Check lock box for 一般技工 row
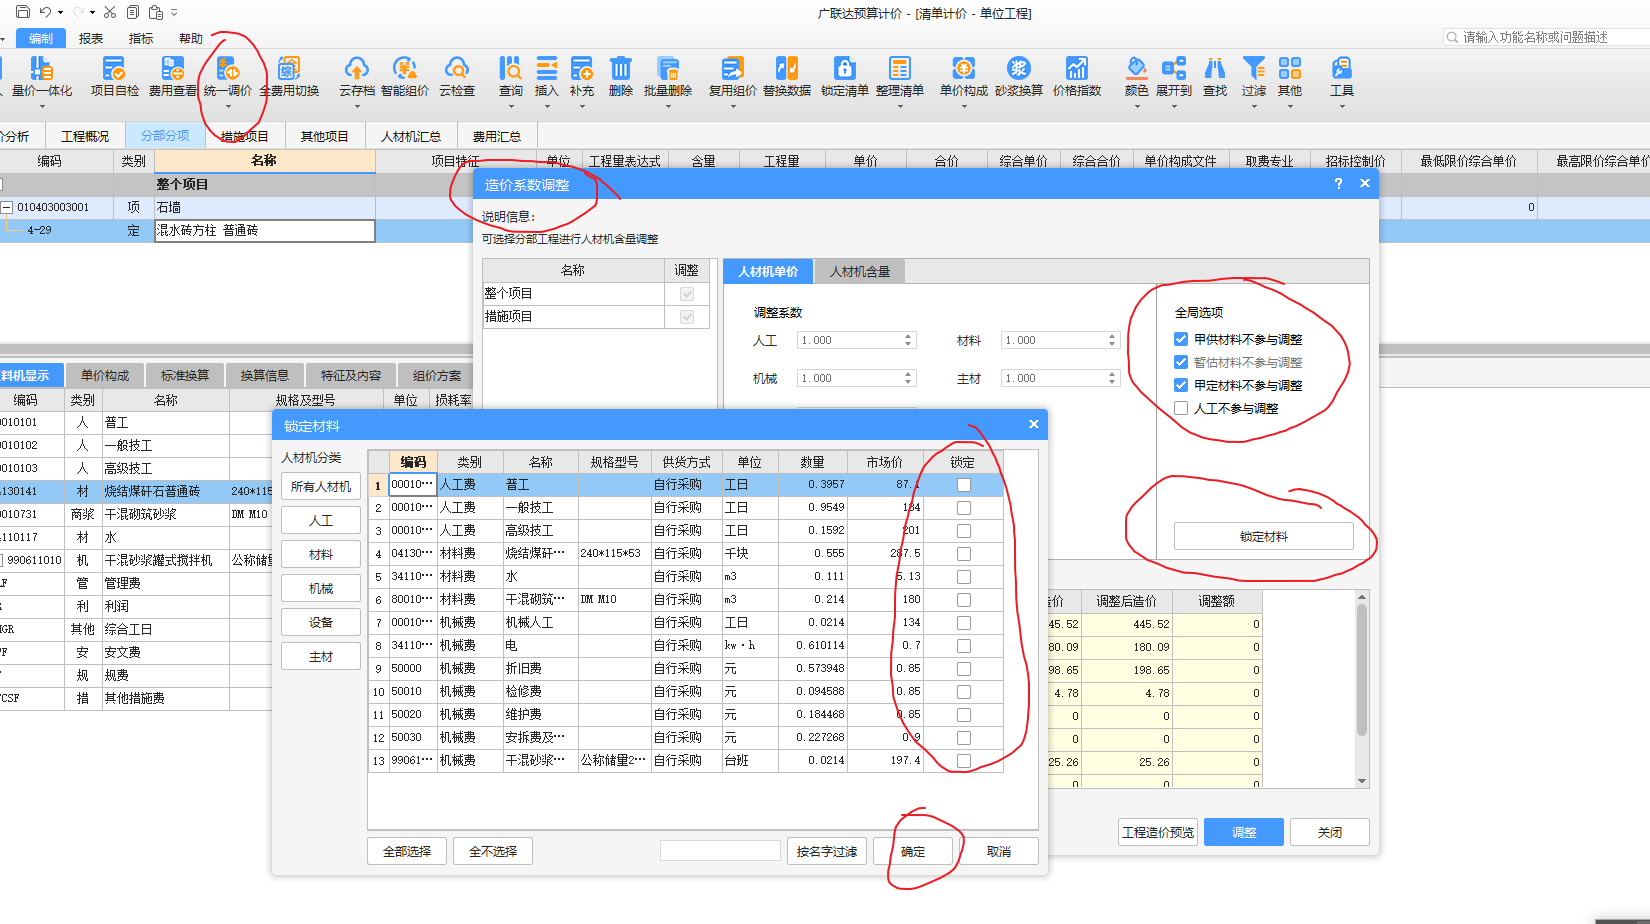Image resolution: width=1650 pixels, height=924 pixels. 963,507
